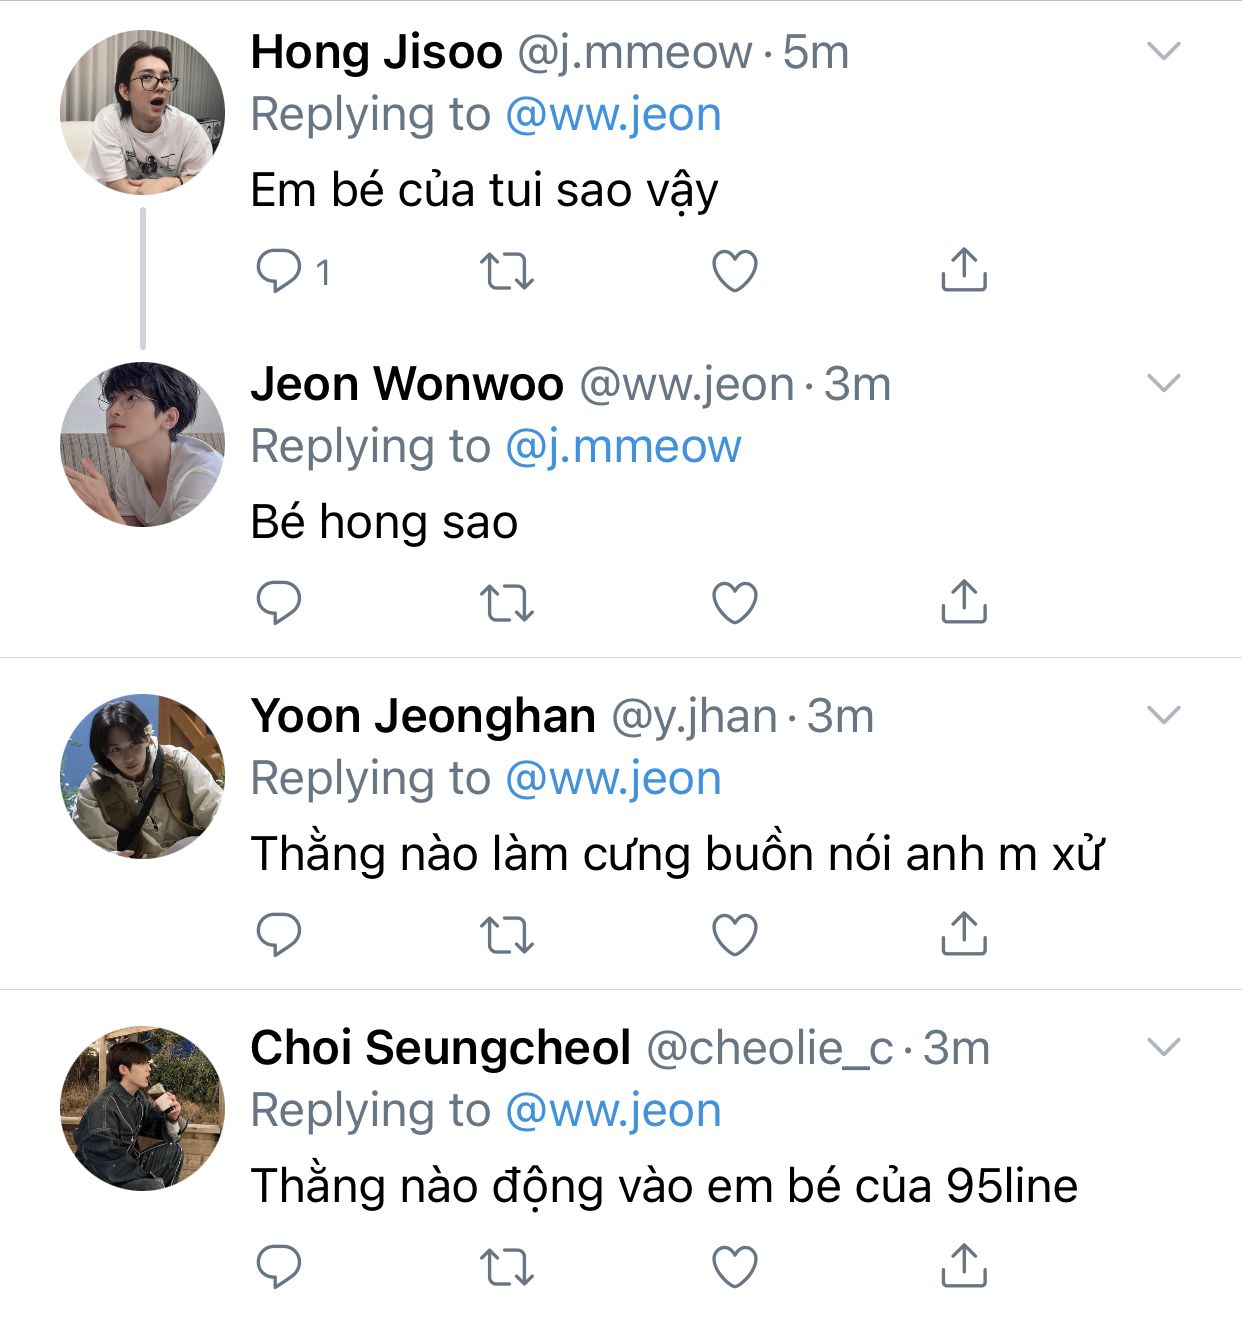
Task: Open more options chevron on Hong Jisoo's tweet
Action: click(x=1164, y=51)
